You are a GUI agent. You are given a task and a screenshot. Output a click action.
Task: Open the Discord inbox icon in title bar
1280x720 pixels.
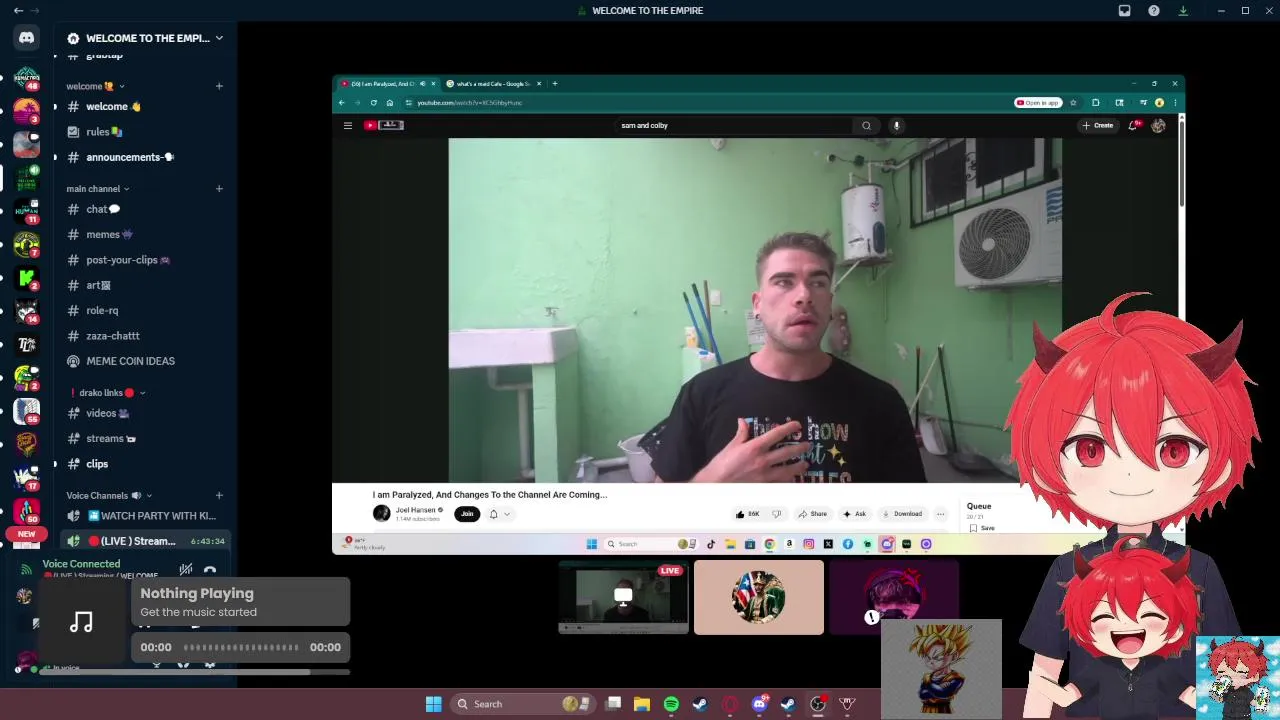coord(1124,11)
